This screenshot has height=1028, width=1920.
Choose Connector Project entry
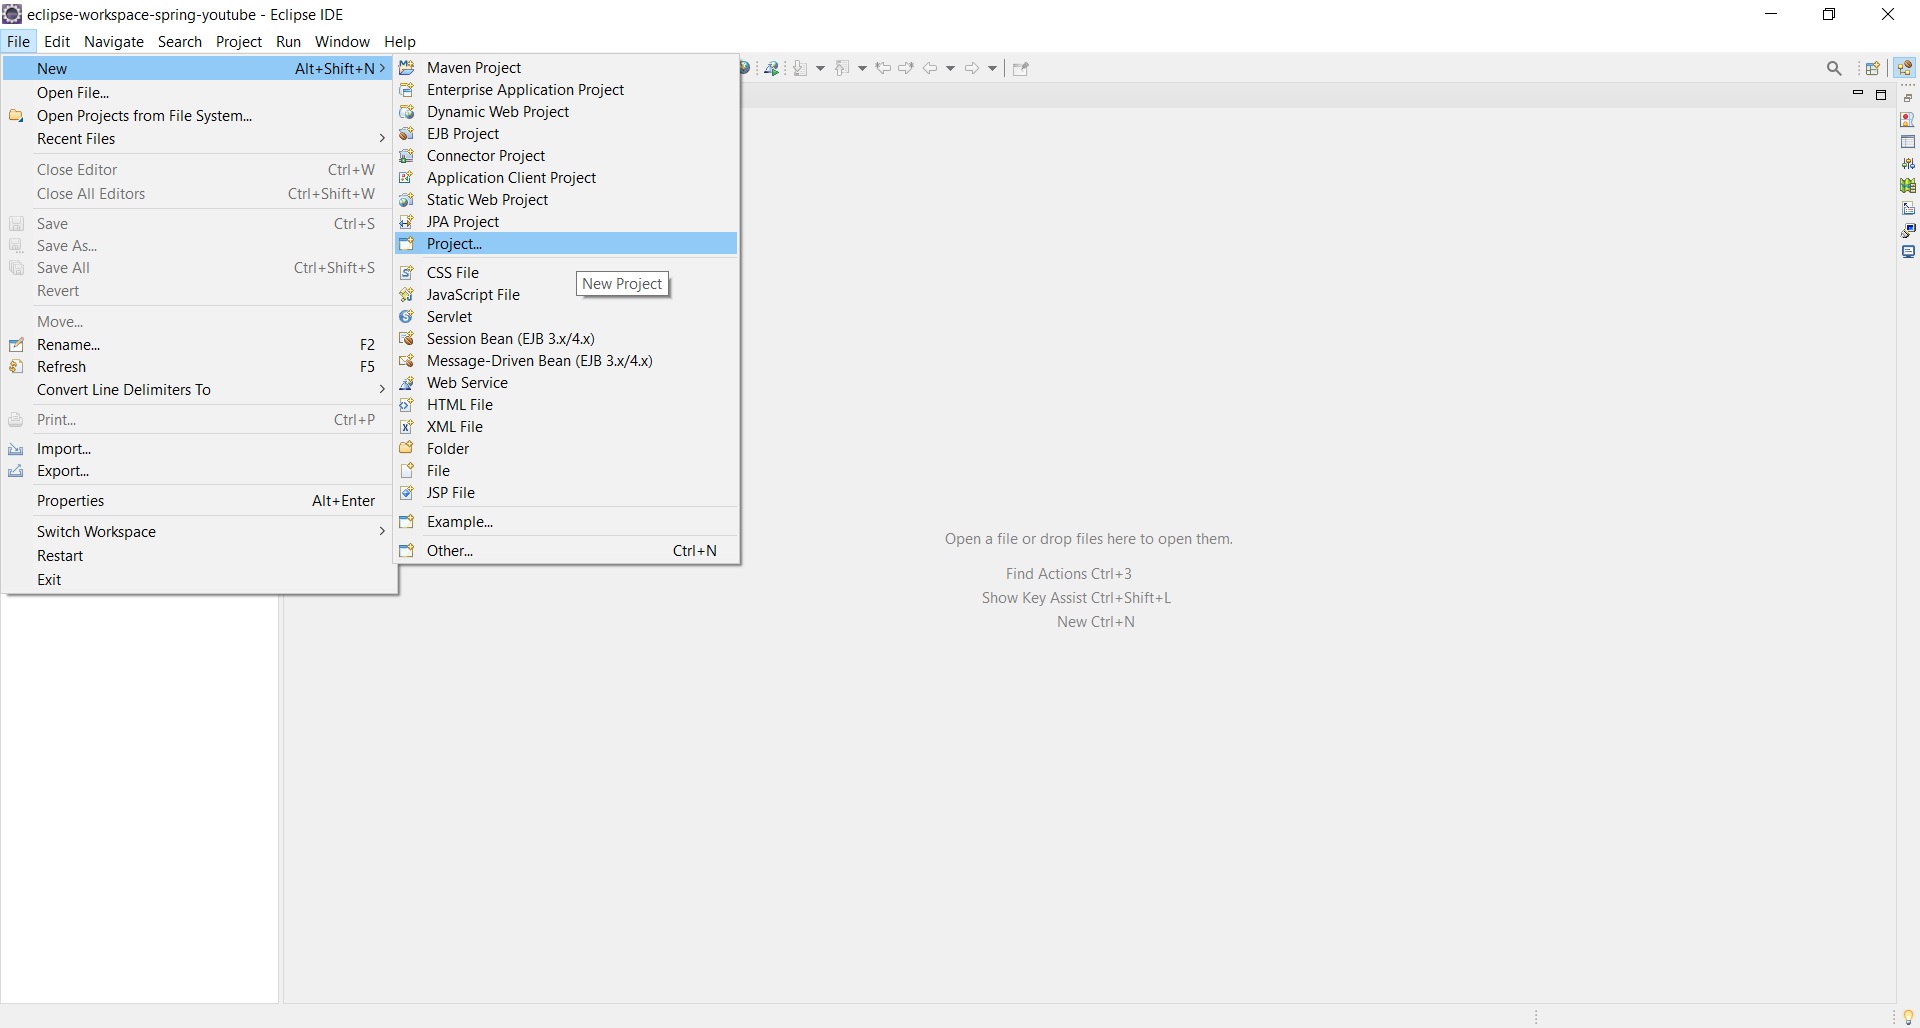(x=566, y=155)
